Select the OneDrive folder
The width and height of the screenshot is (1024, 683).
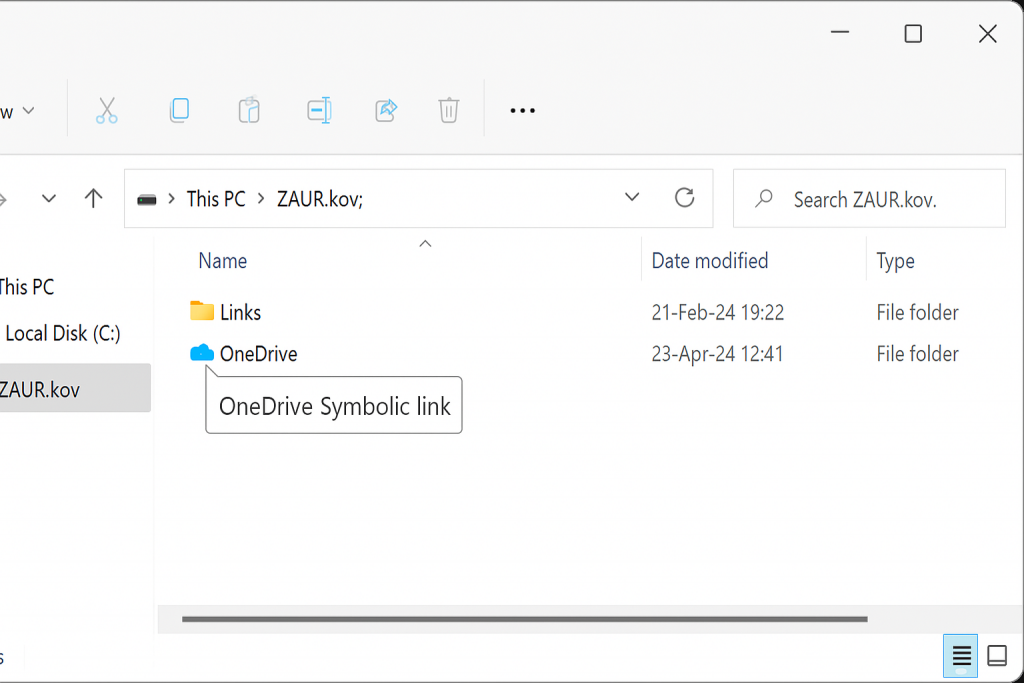coord(258,354)
